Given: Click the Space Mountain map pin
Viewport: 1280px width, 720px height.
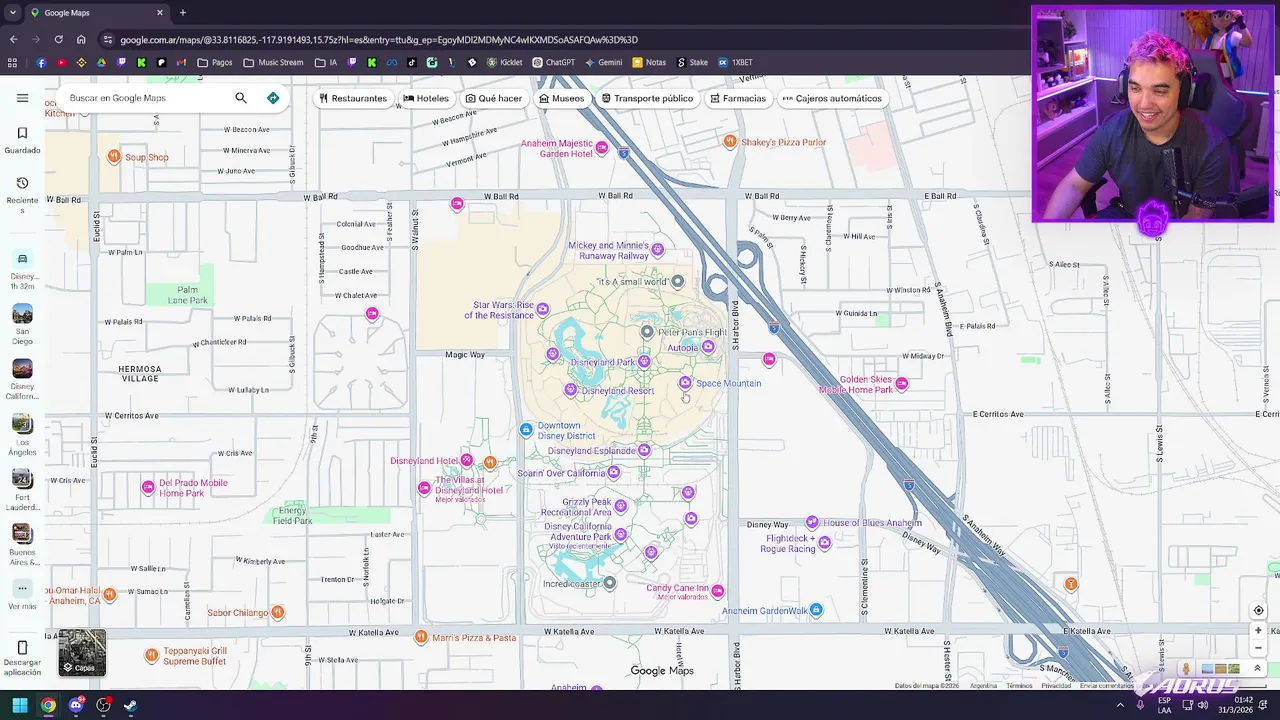Looking at the screenshot, I should (x=685, y=383).
